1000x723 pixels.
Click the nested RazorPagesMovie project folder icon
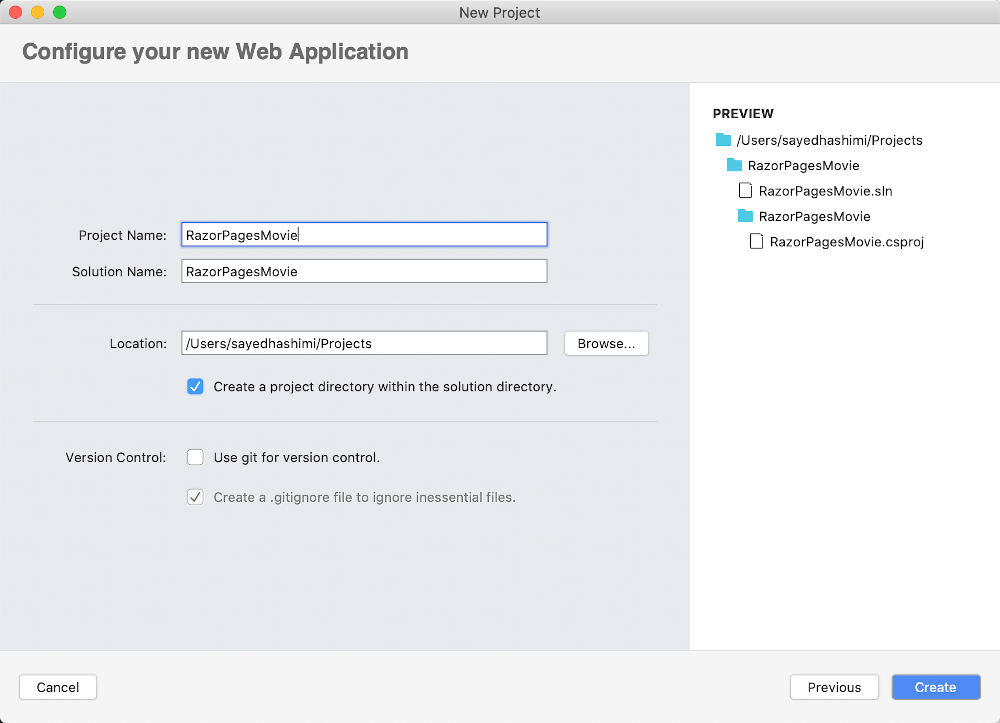(747, 216)
